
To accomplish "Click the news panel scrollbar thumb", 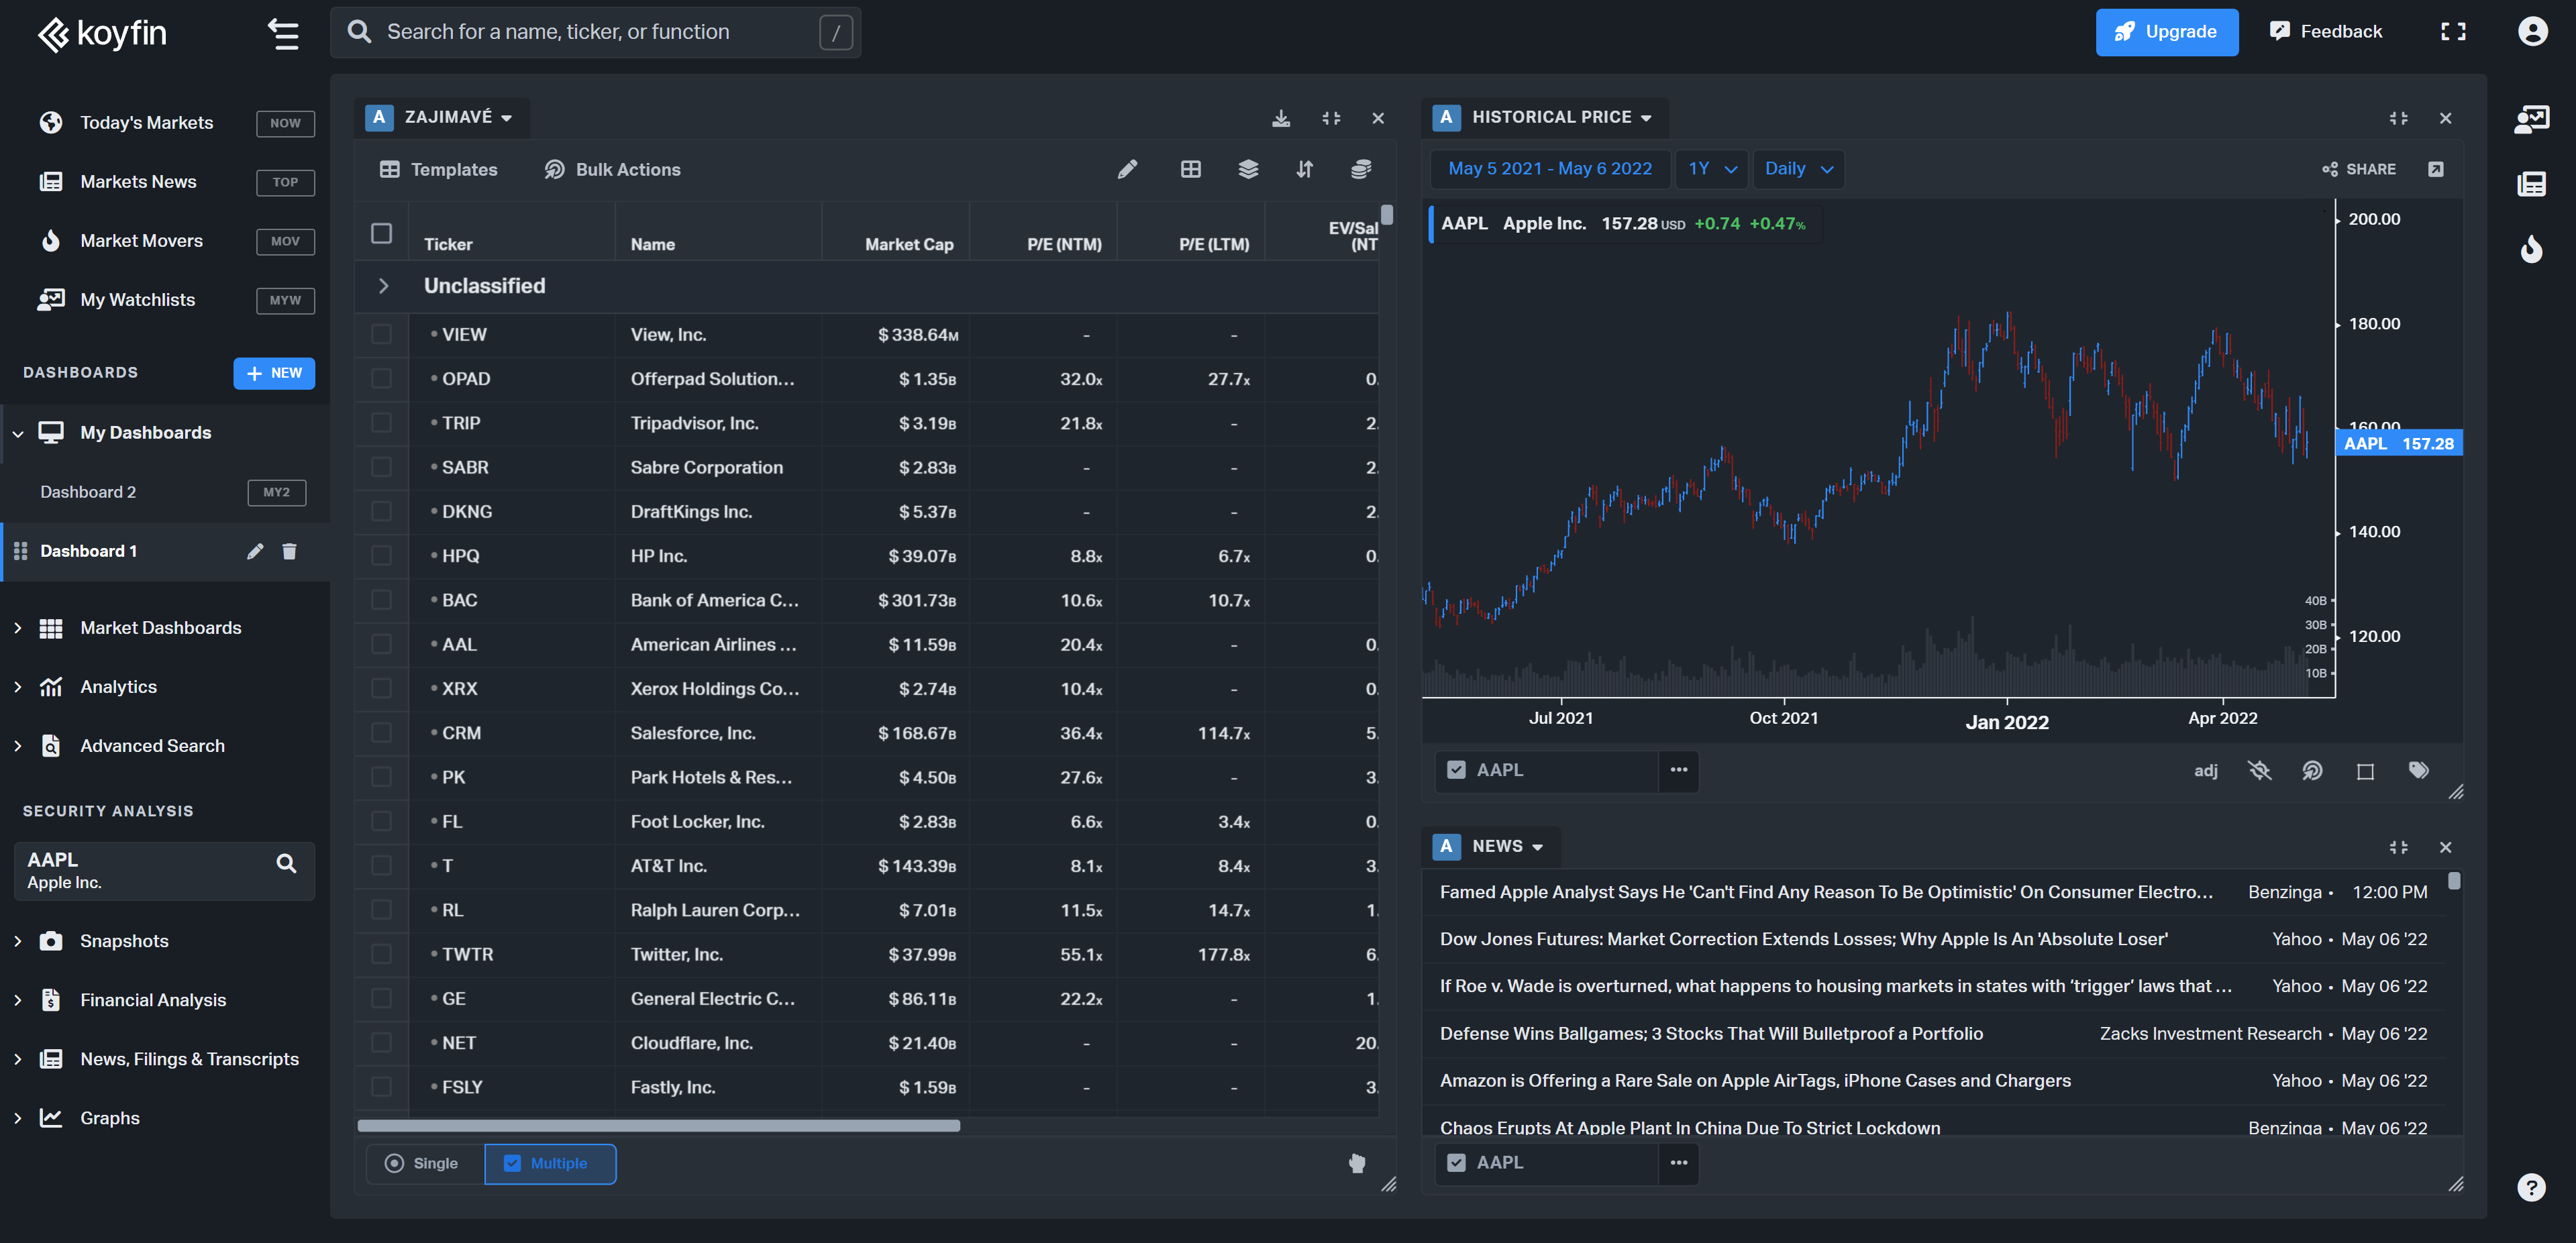I will [2454, 881].
